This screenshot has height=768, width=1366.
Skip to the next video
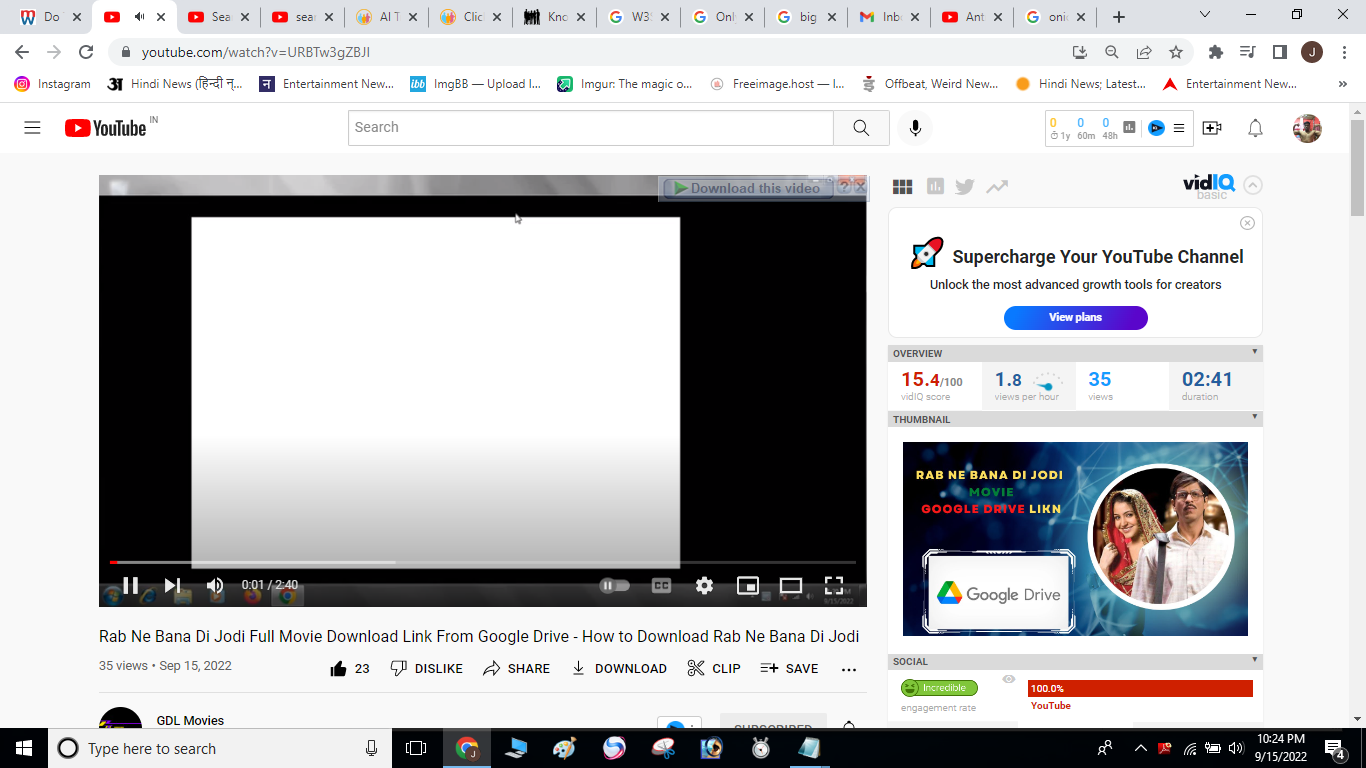173,585
